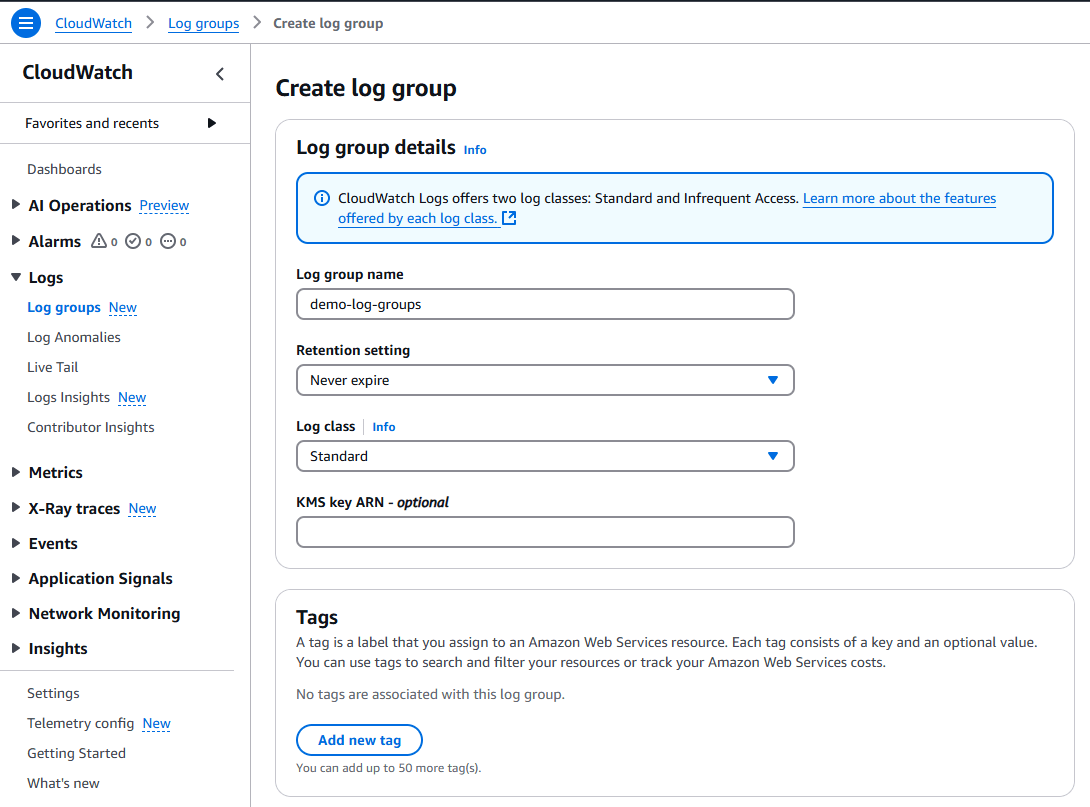Collapse the CloudWatch sidebar panel
Screen dimensions: 1090x807
219,73
